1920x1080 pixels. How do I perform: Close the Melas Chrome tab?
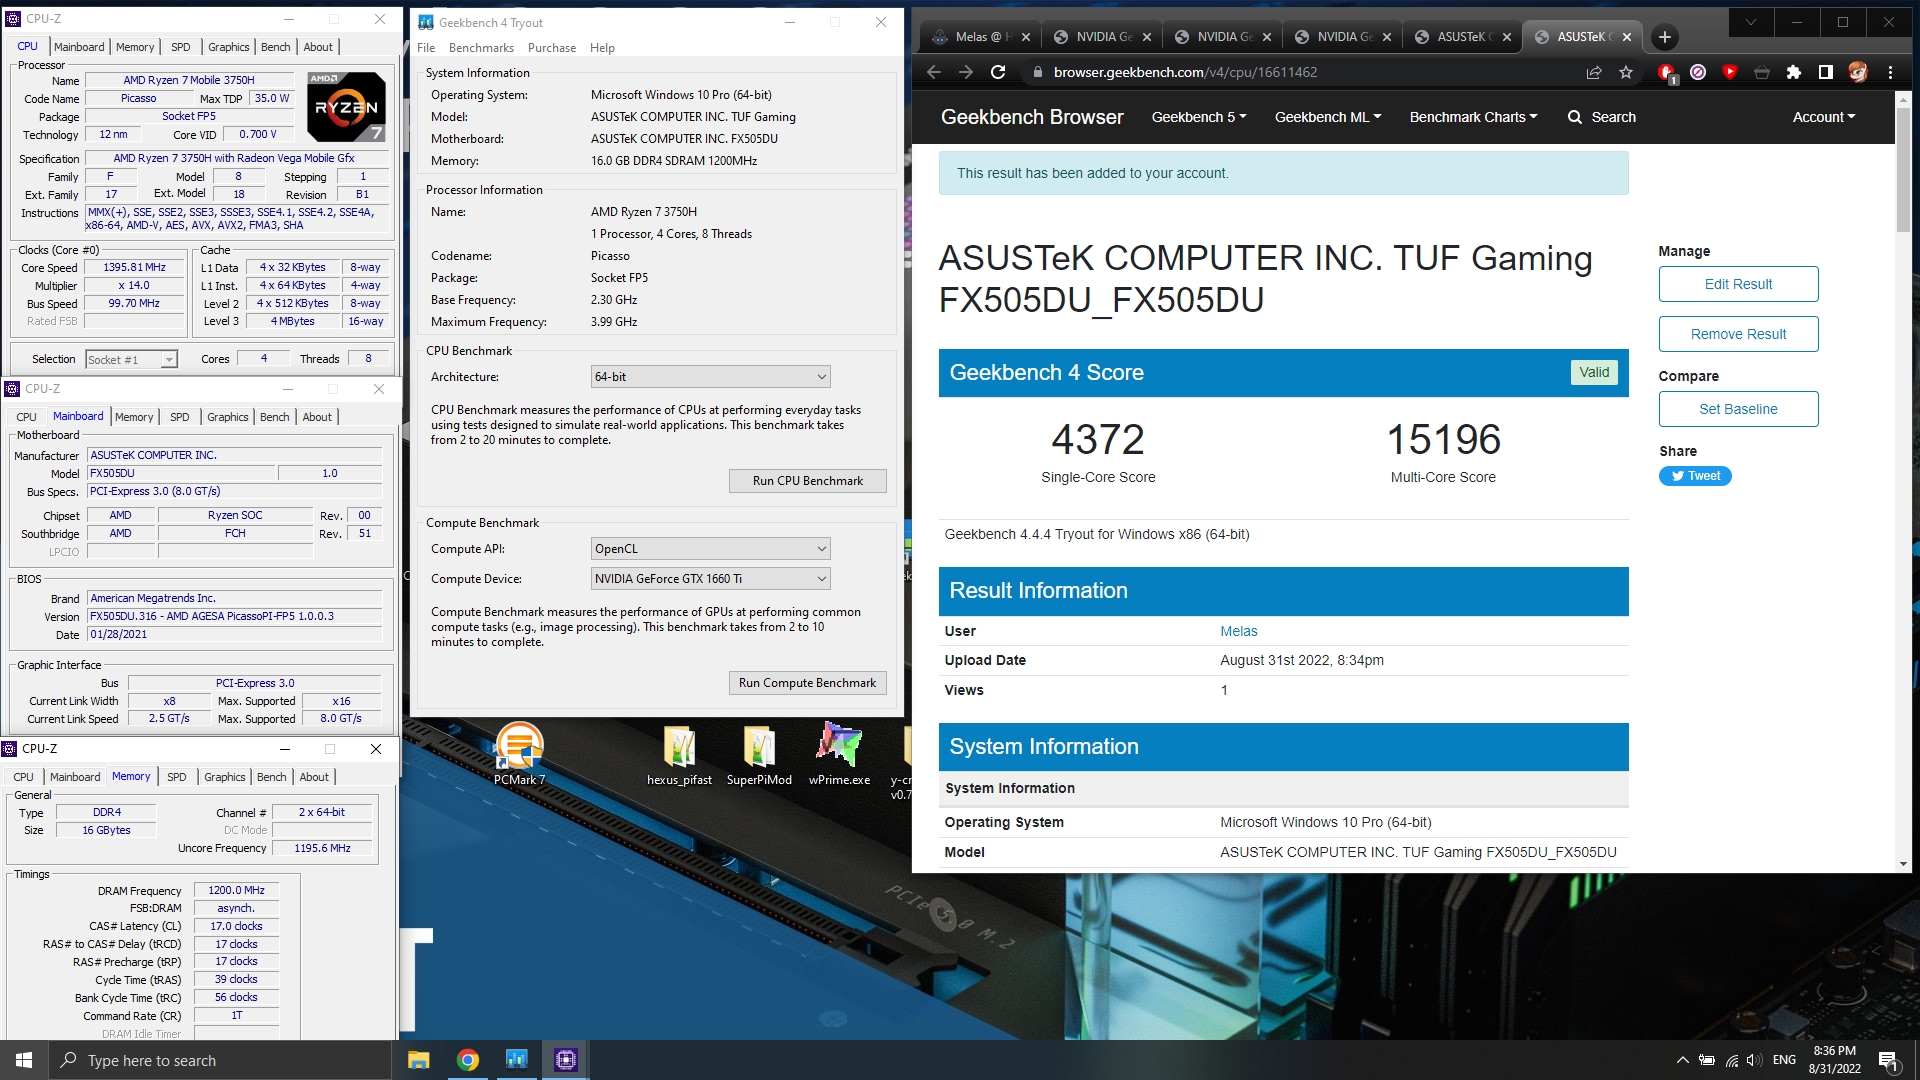coord(1026,37)
